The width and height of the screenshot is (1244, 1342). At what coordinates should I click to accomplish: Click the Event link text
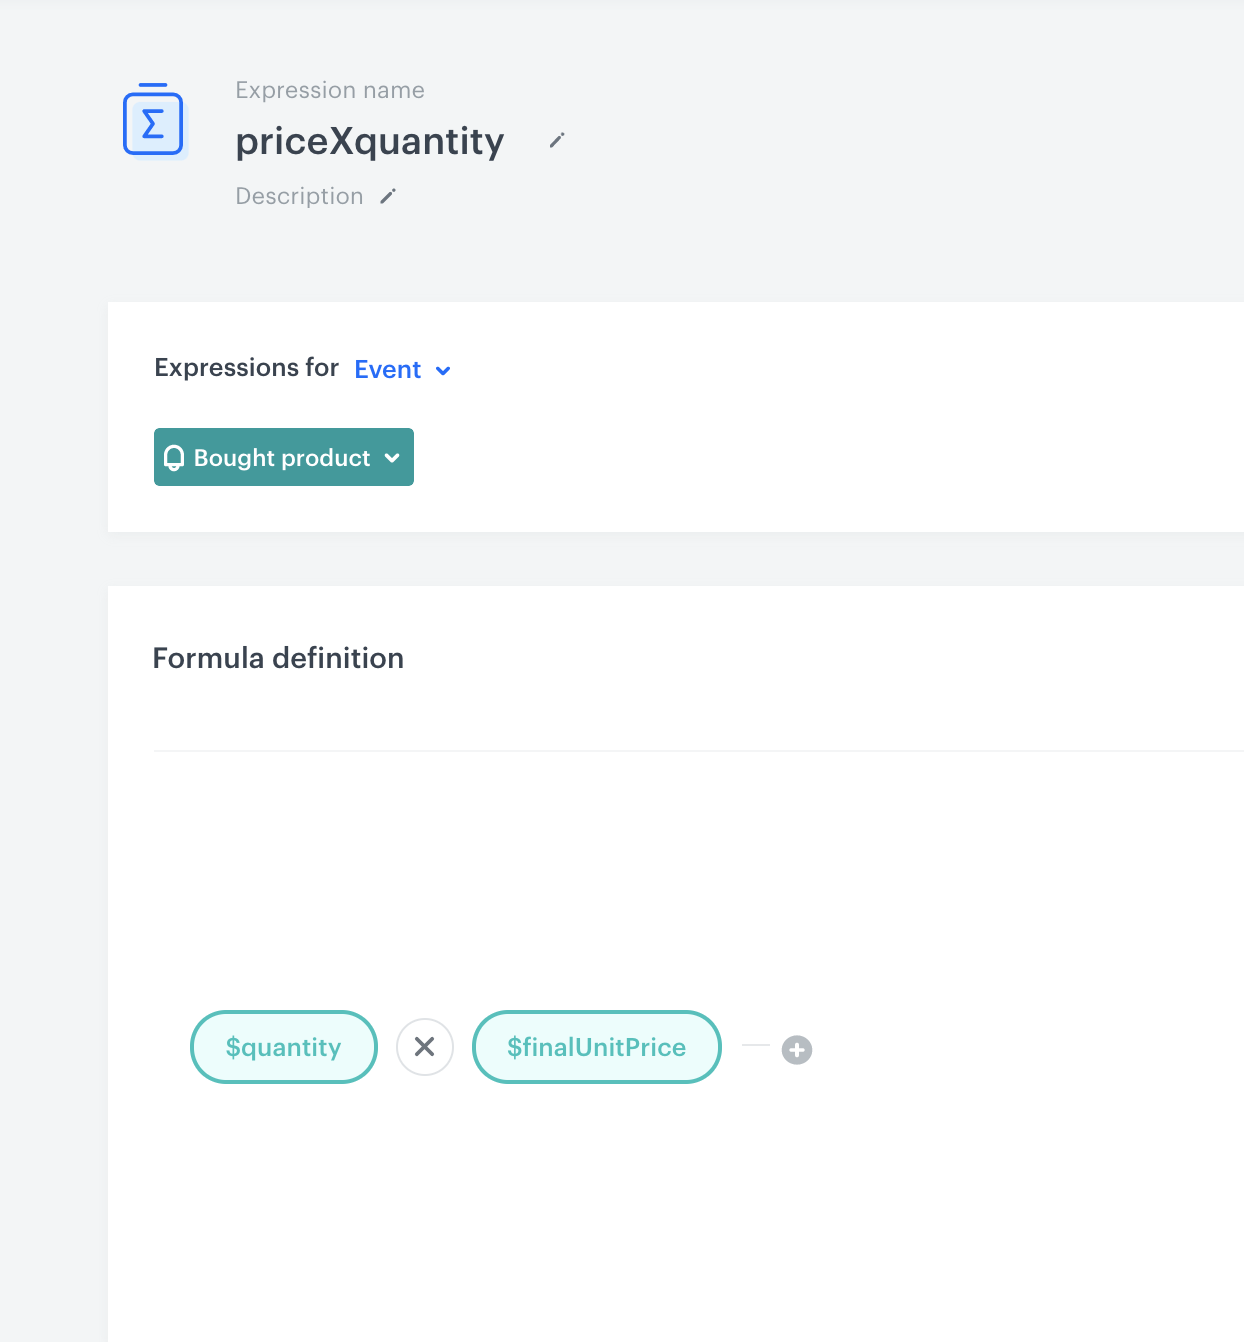point(387,369)
